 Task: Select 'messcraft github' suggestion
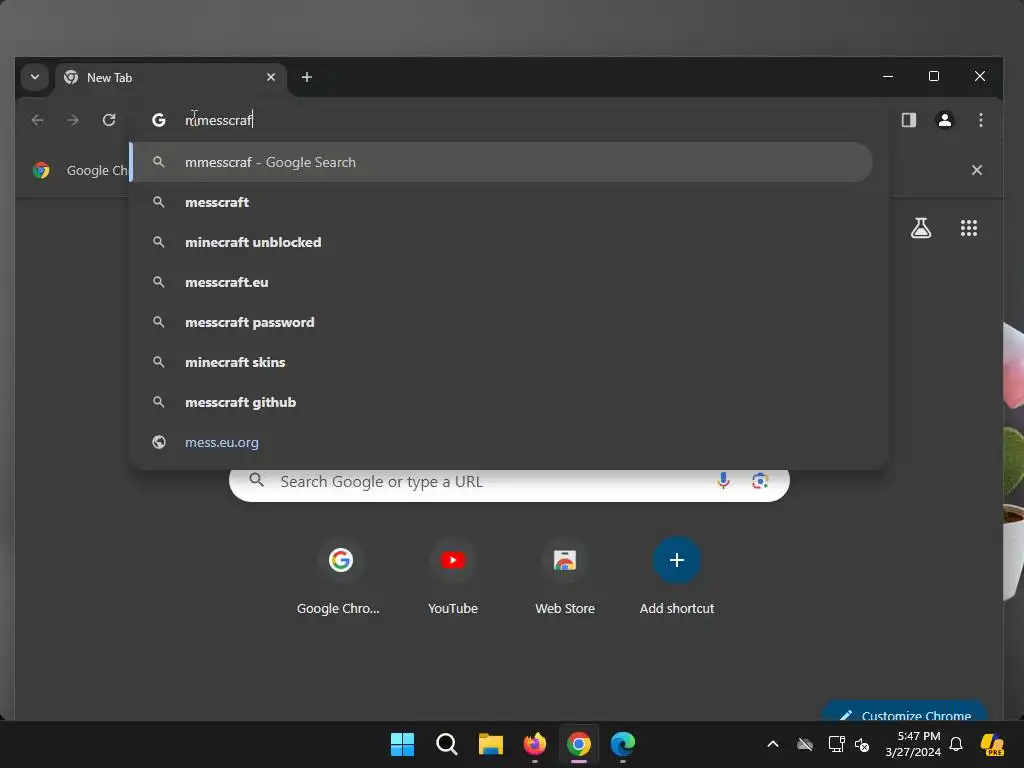pyautogui.click(x=501, y=402)
